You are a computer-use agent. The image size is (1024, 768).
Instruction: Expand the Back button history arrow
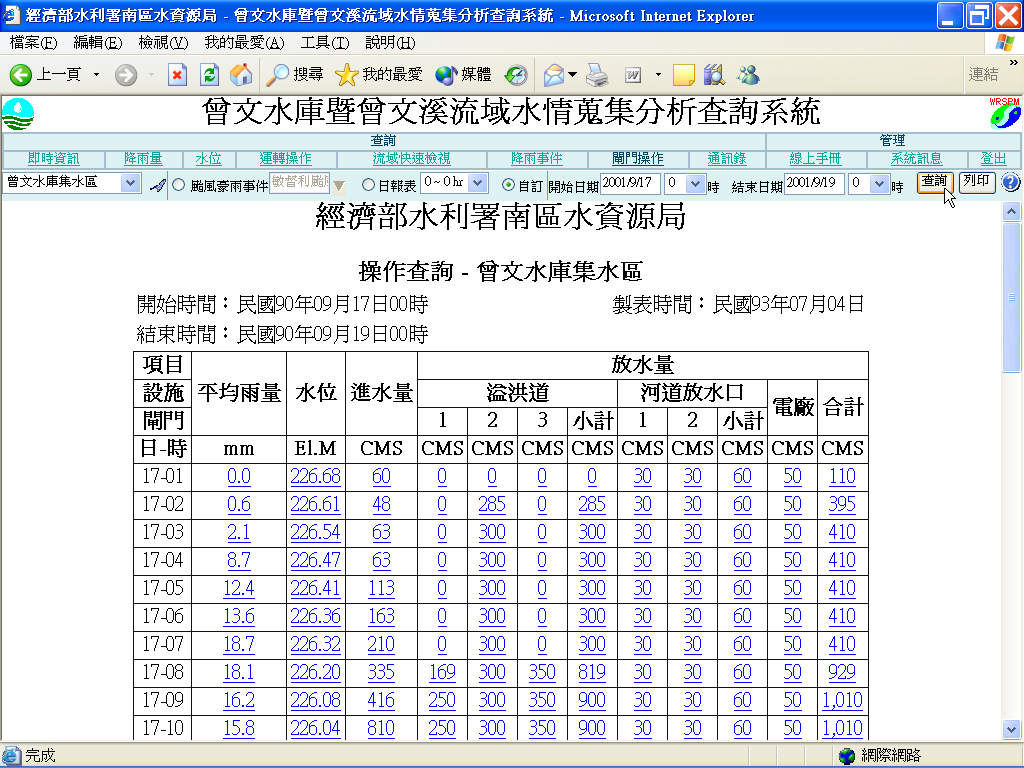point(97,75)
